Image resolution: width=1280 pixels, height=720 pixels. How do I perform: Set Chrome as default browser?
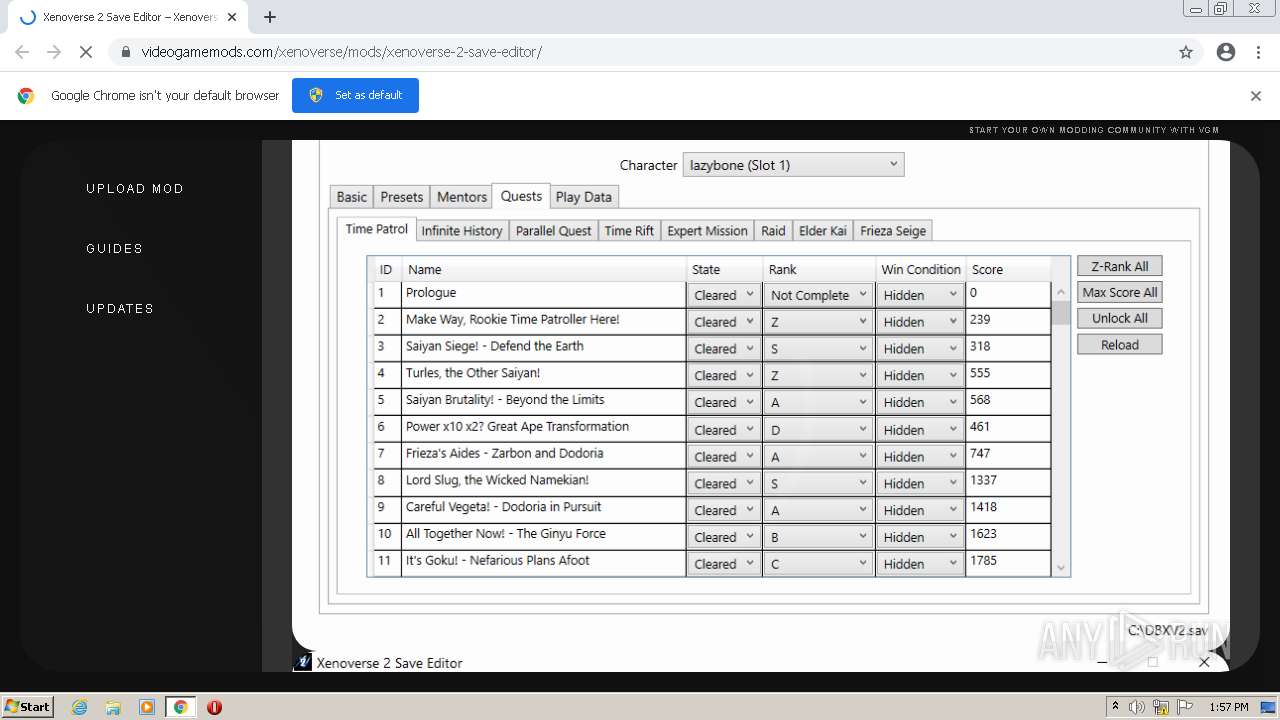pyautogui.click(x=355, y=95)
